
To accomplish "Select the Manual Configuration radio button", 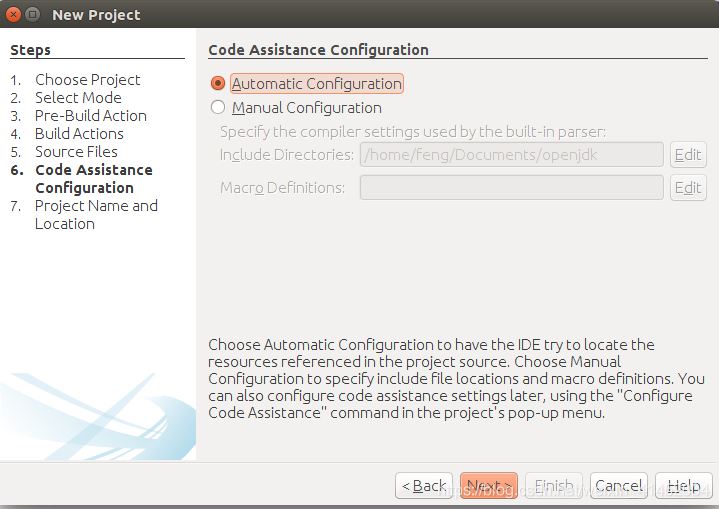I will [218, 108].
